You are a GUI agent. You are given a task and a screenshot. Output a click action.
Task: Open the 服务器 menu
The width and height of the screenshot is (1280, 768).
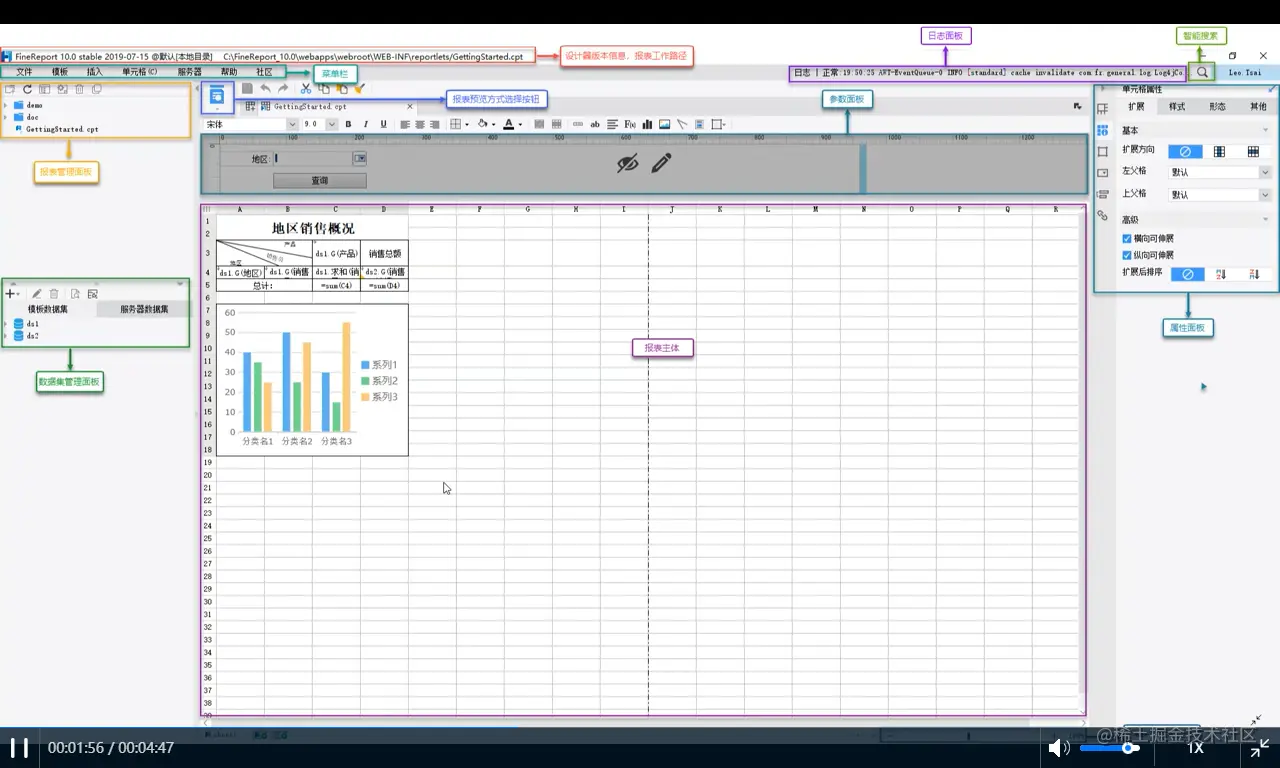point(190,72)
